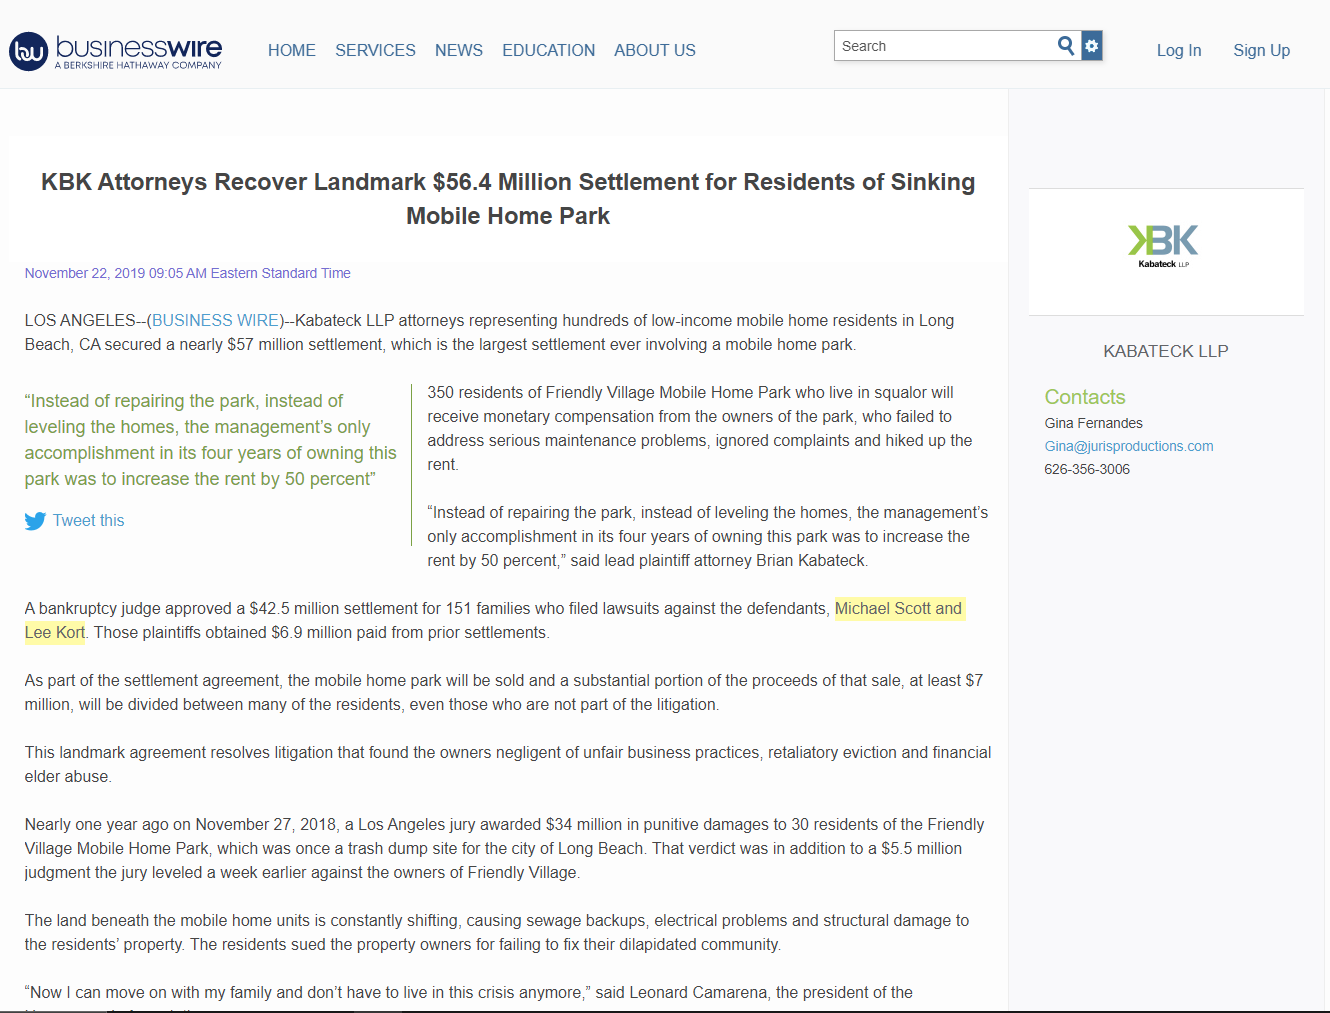Image resolution: width=1330 pixels, height=1013 pixels.
Task: Click the Sign Up link
Action: [x=1261, y=50]
